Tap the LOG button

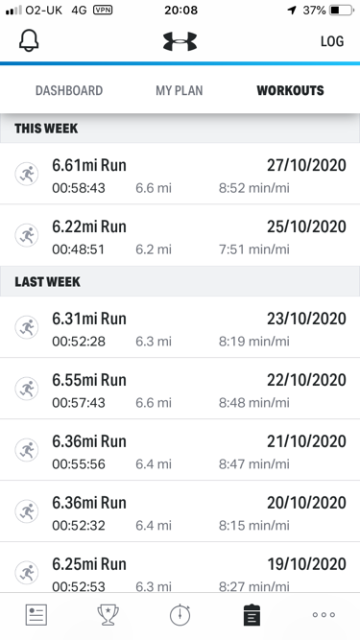coord(332,41)
